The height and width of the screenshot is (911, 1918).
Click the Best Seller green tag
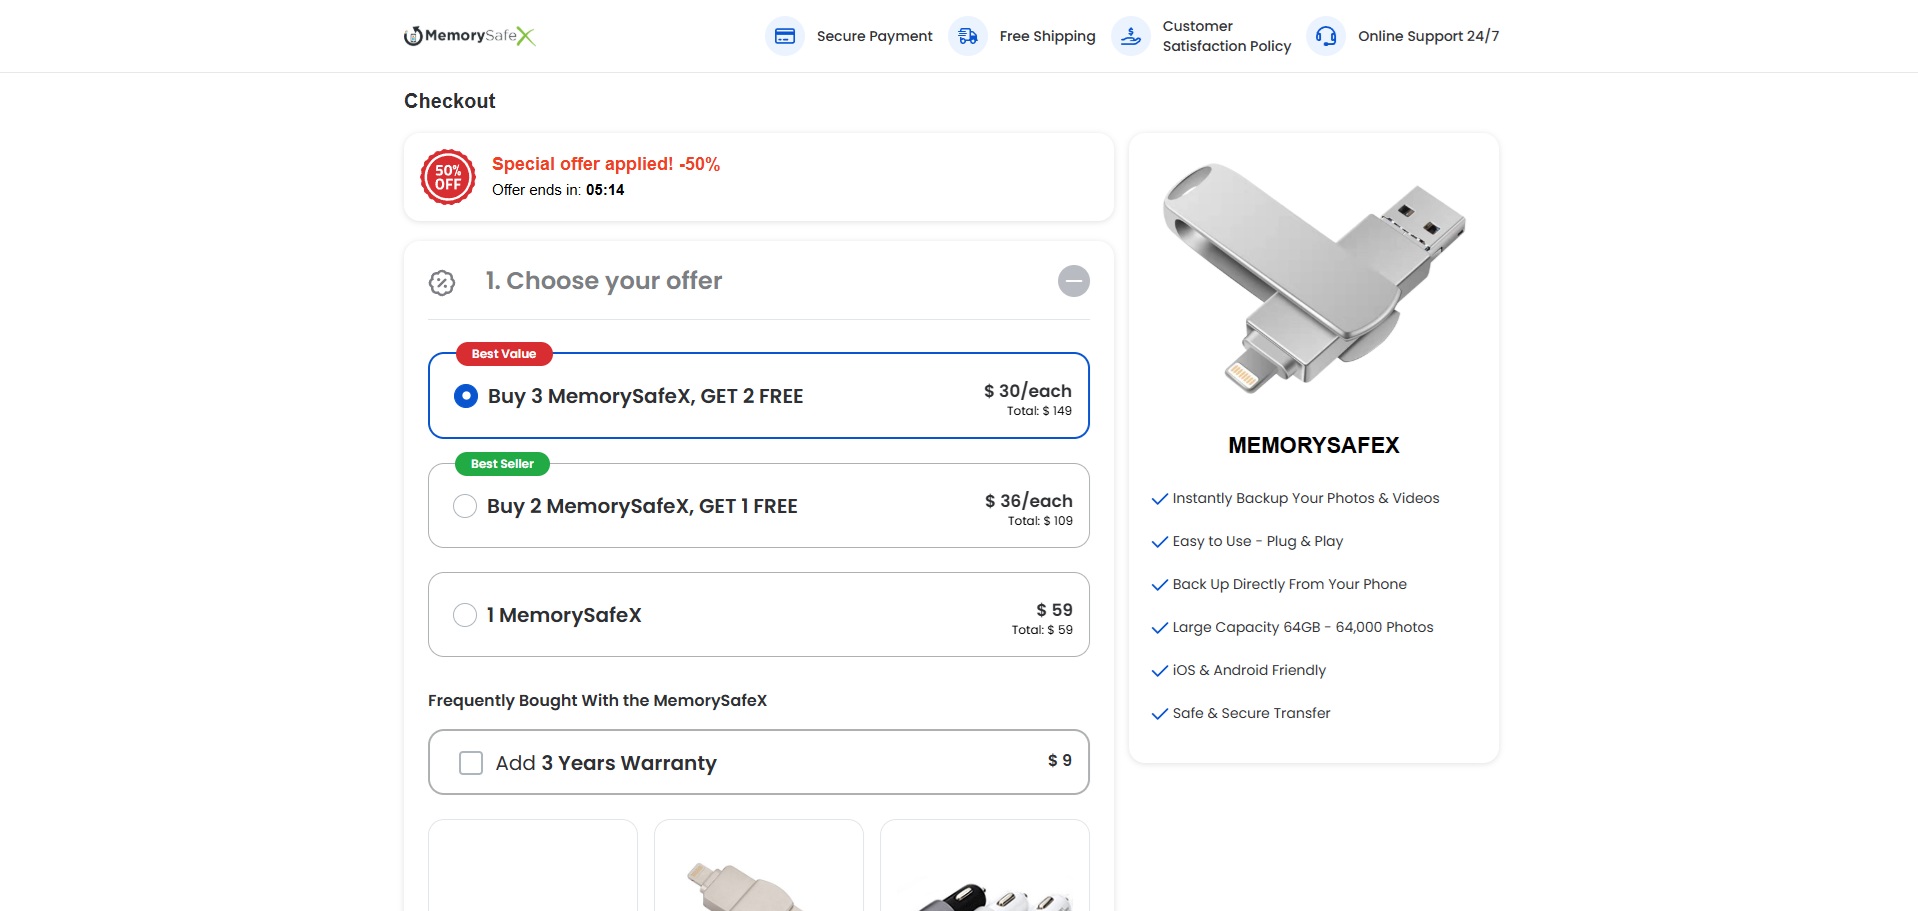502,464
